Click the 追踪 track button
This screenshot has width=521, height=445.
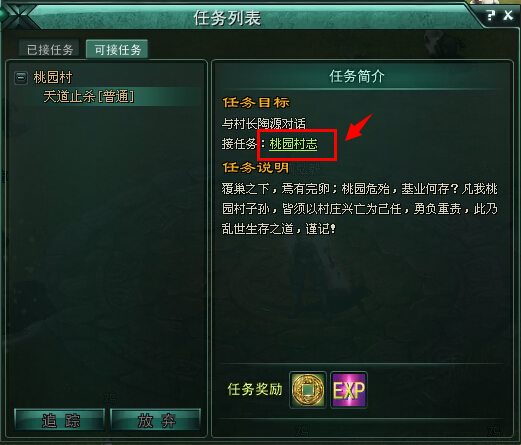click(60, 420)
